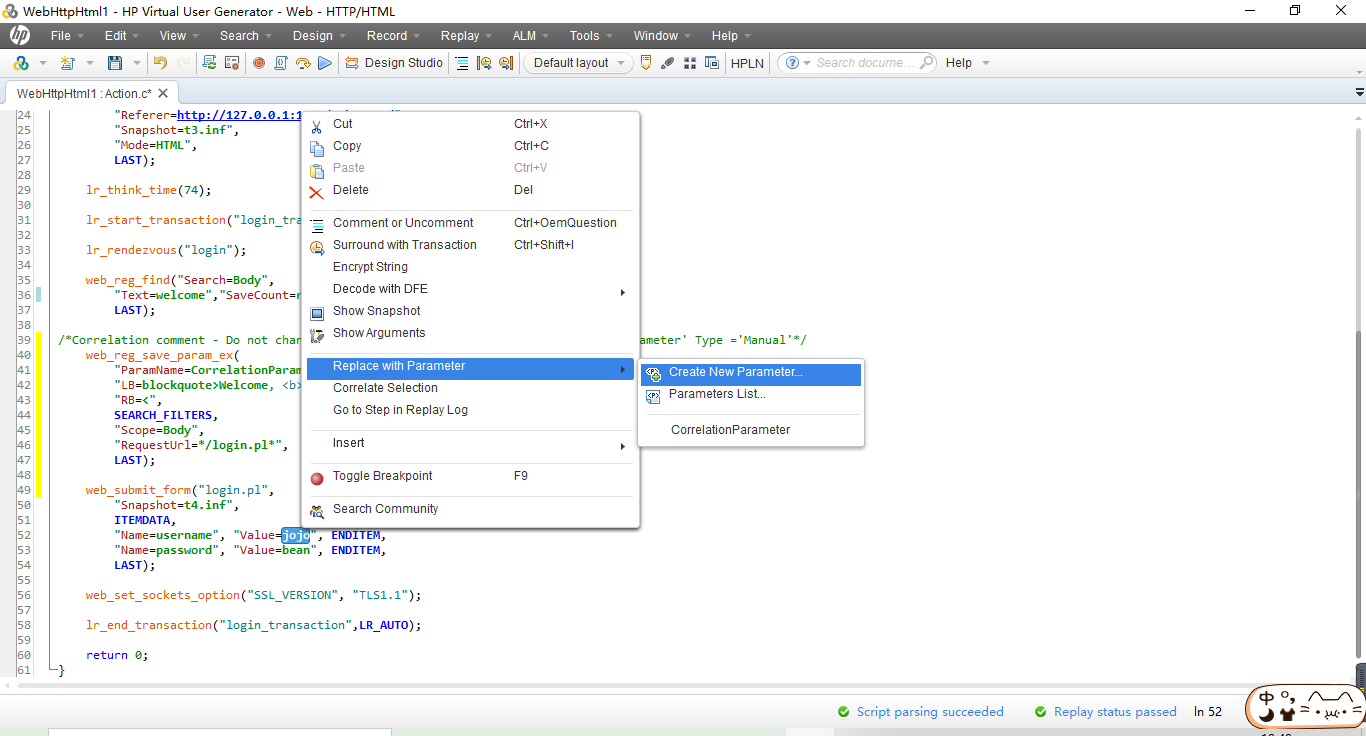Viewport: 1366px width, 736px height.
Task: Click the Script parsing succeeded status
Action: (920, 712)
